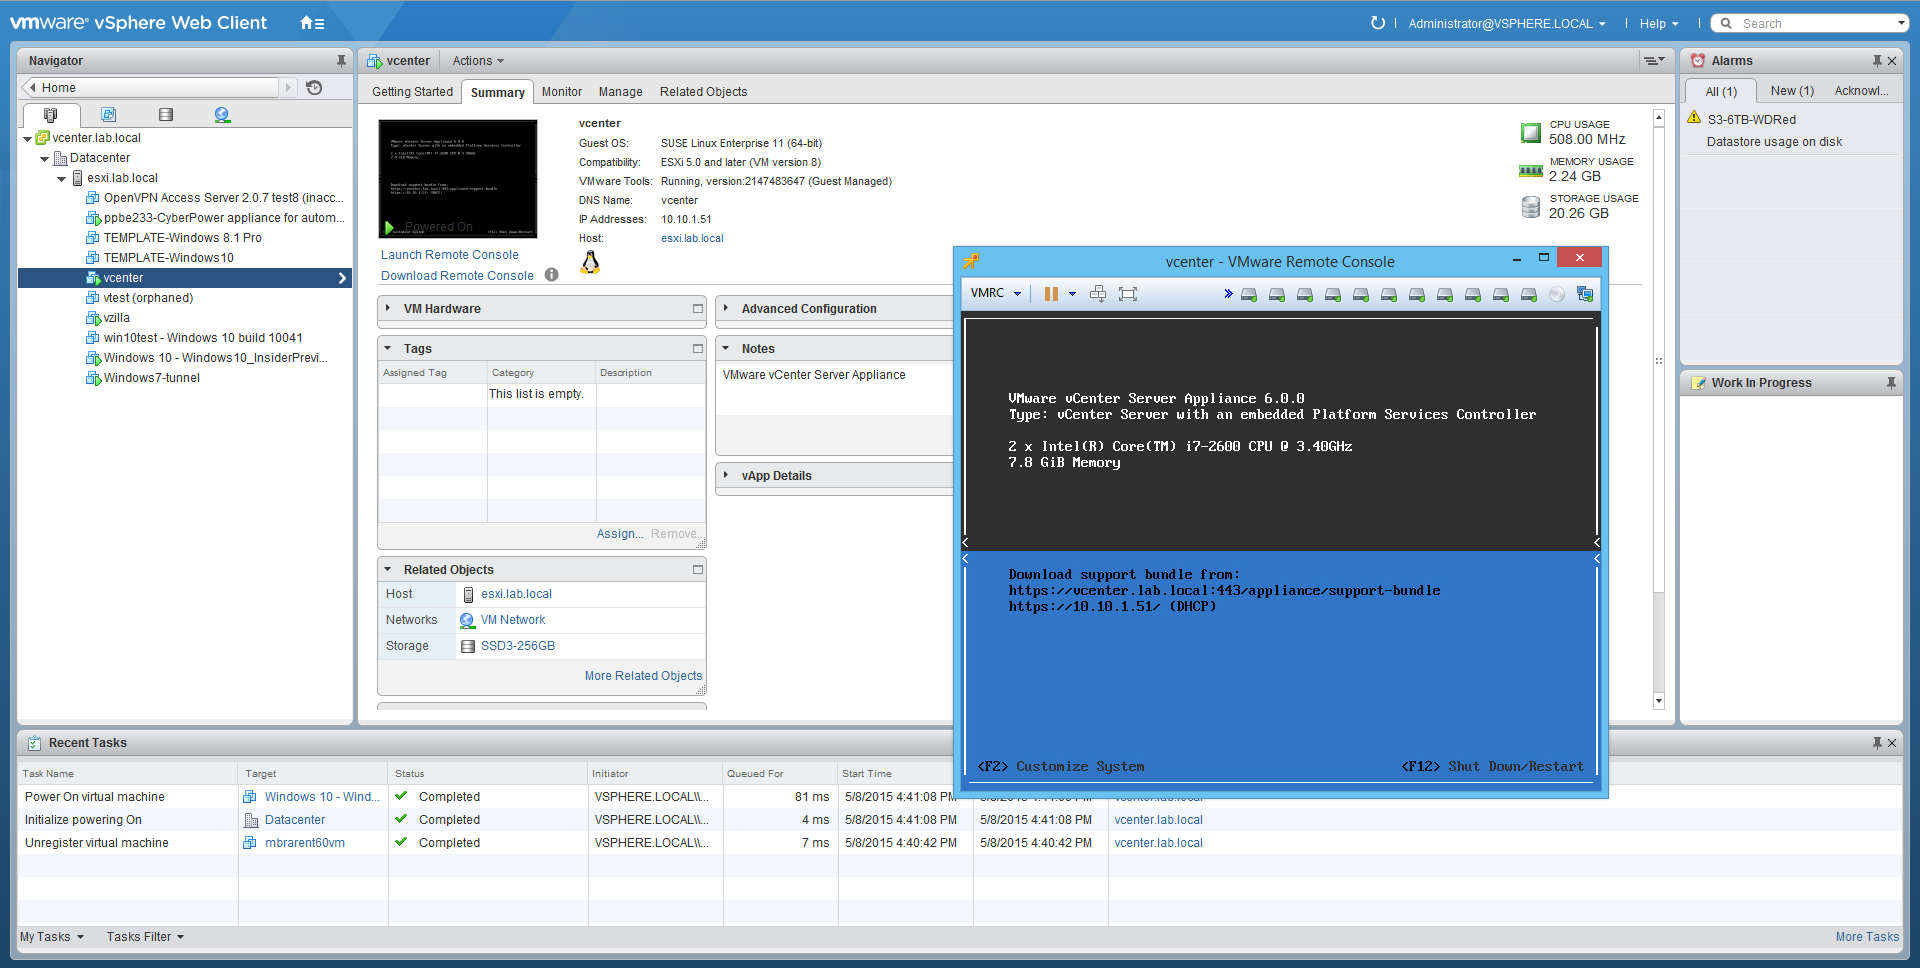Viewport: 1920px width, 968px height.
Task: Open esxi.lab.local host link in summary
Action: click(x=692, y=239)
